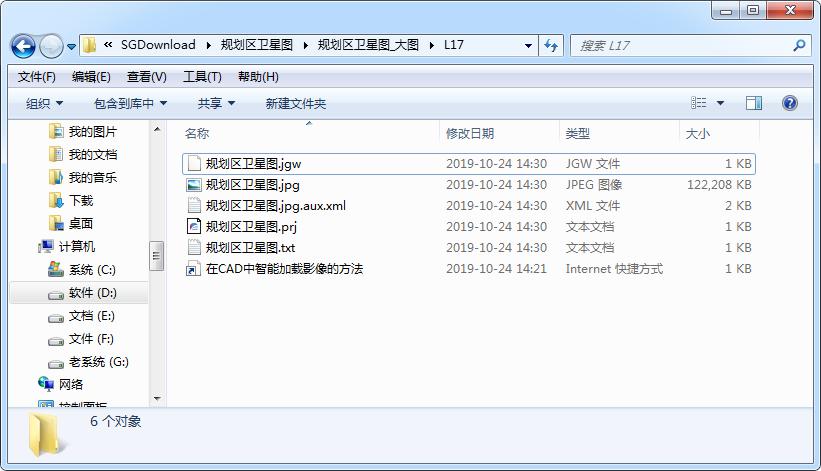The image size is (821, 471).
Task: Open the 包含到库中 dropdown
Action: pyautogui.click(x=130, y=103)
